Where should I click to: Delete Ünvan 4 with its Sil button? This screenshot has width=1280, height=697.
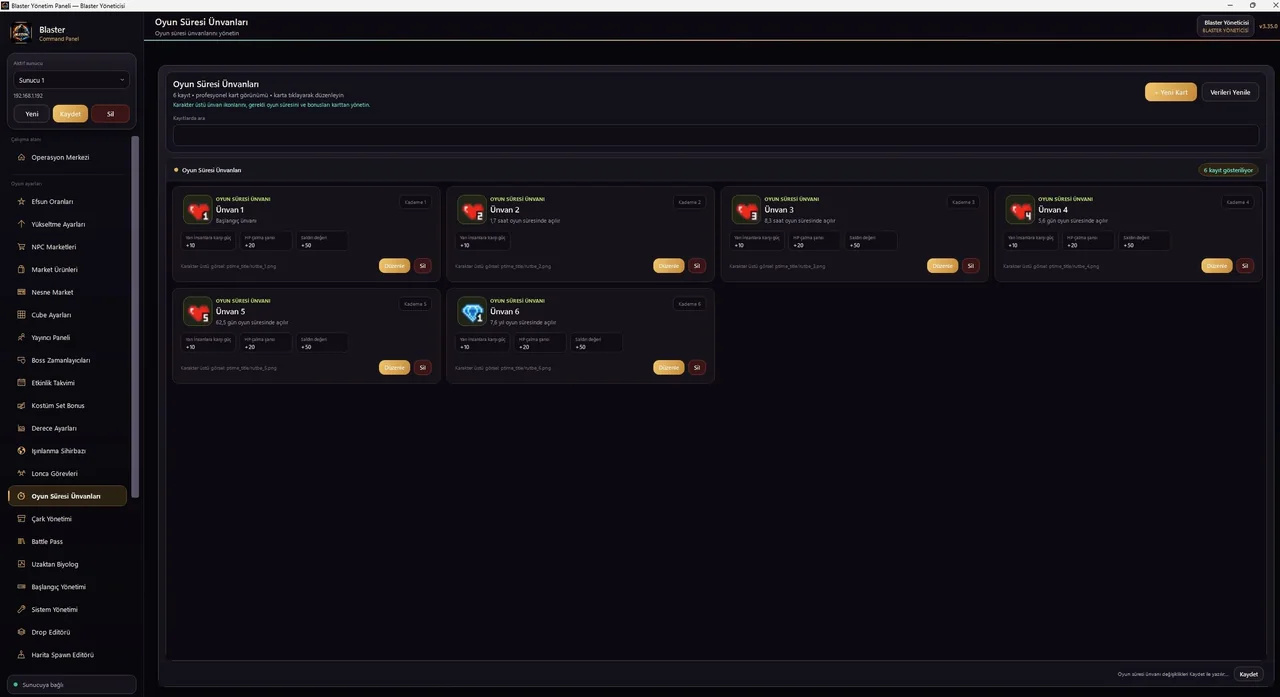pos(1245,266)
